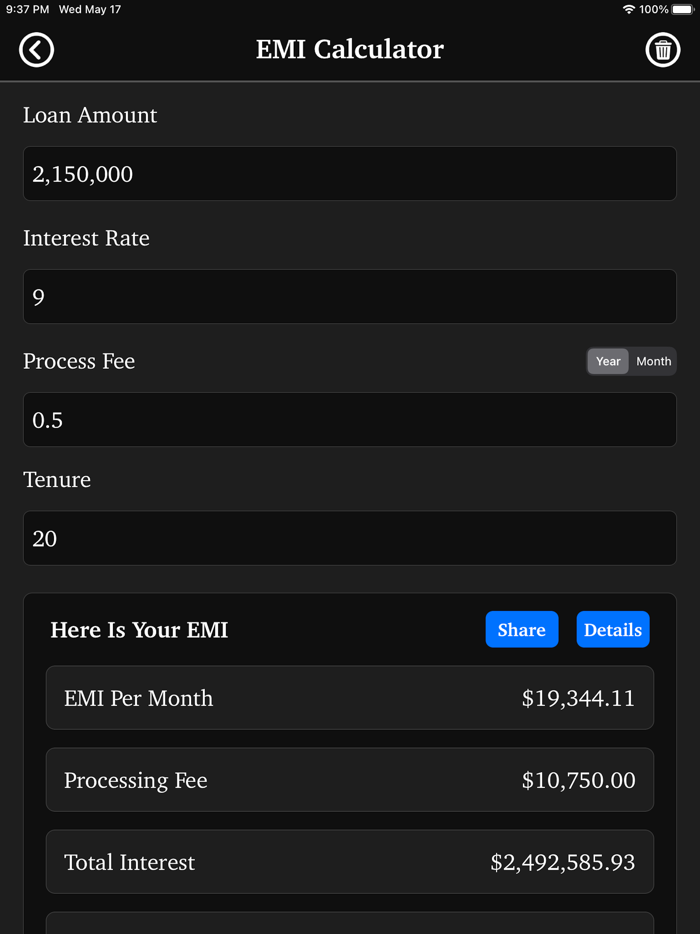Select the Tenure input field
The image size is (700, 934).
coord(350,538)
